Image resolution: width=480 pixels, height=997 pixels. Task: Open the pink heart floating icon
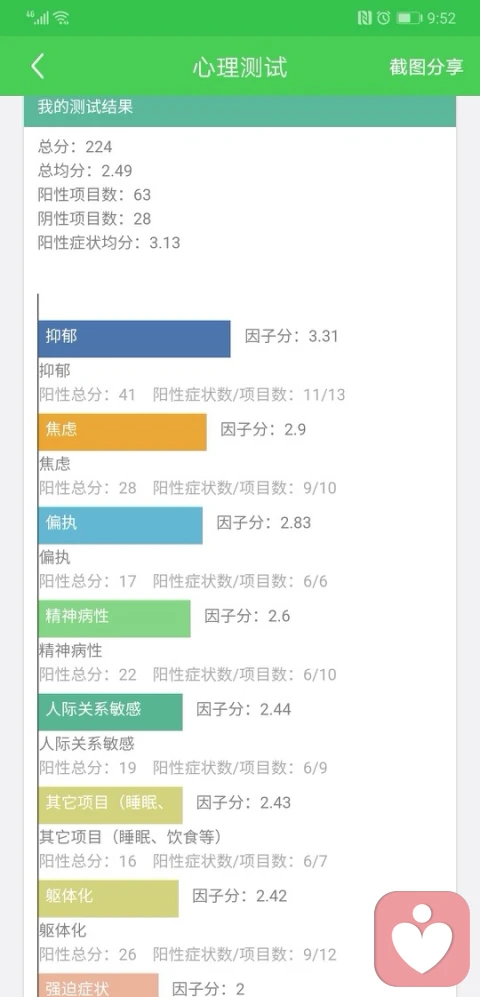pyautogui.click(x=422, y=939)
